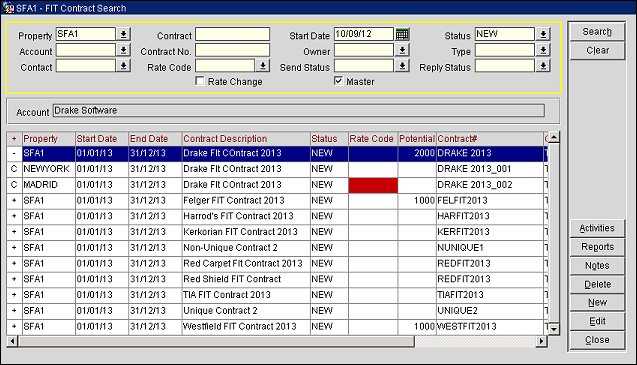Click the Delete button
The height and width of the screenshot is (365, 637).
pyautogui.click(x=597, y=284)
